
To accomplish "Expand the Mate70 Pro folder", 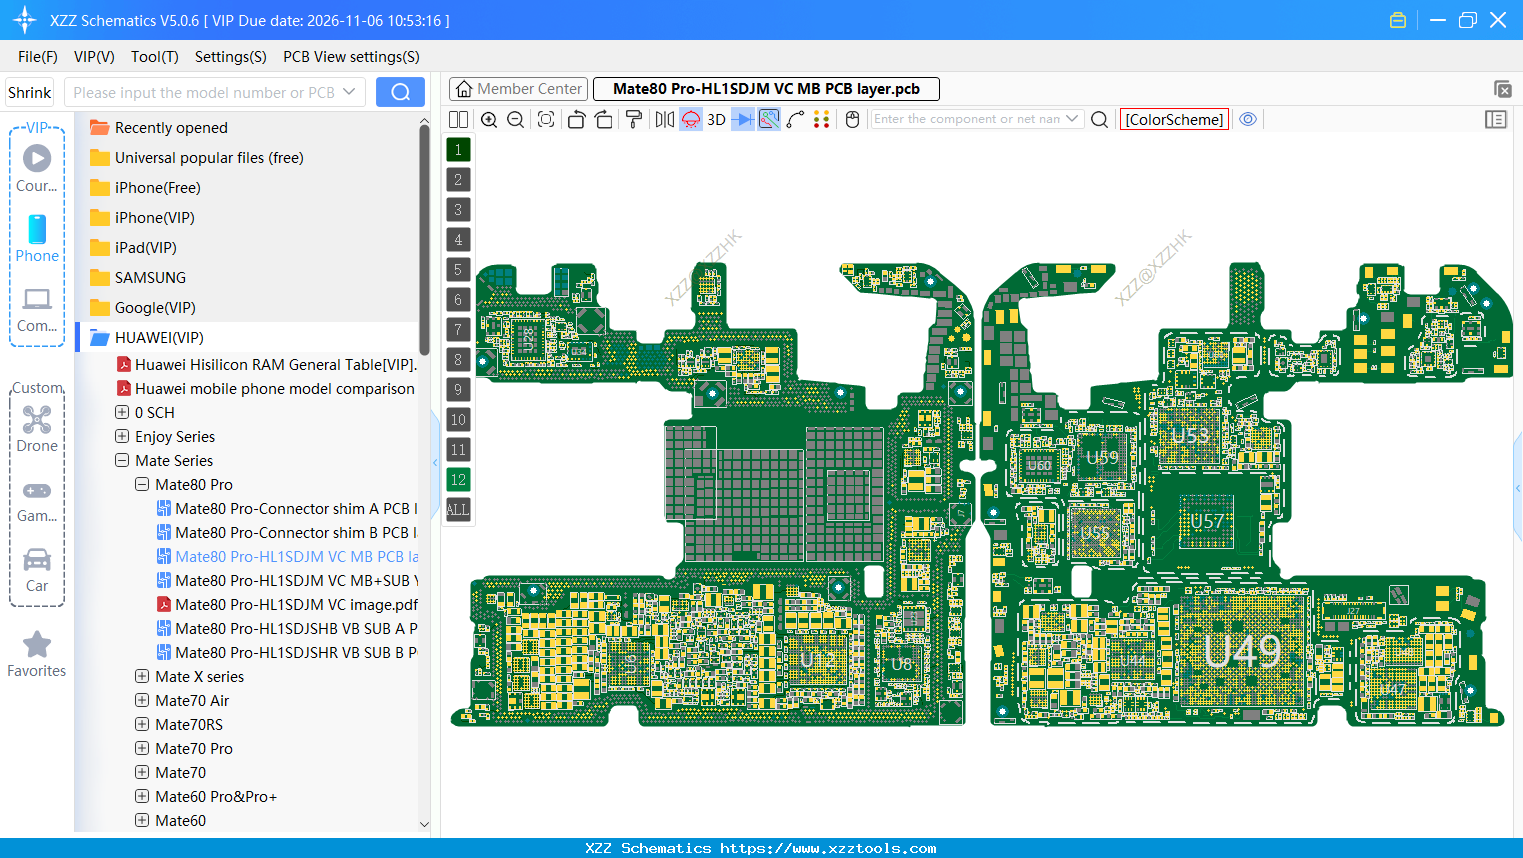I will [x=141, y=748].
